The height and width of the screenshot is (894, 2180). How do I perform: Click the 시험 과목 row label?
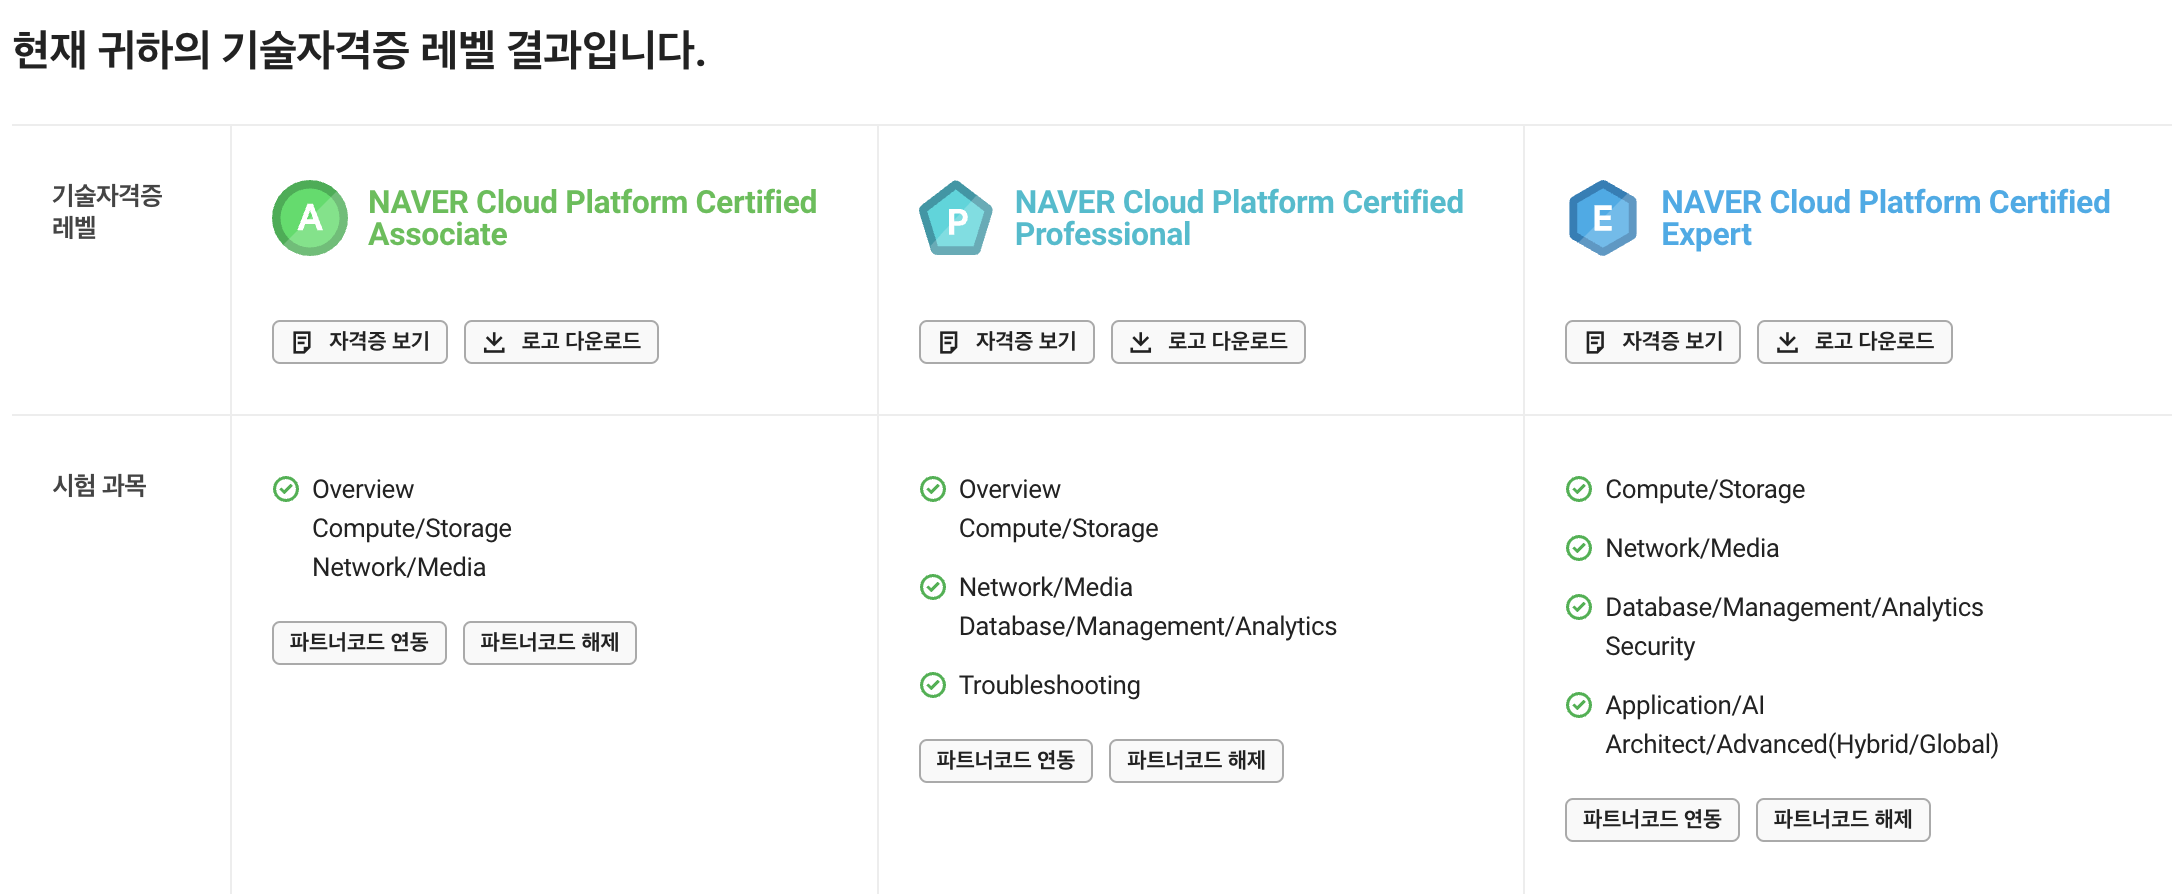pyautogui.click(x=99, y=486)
